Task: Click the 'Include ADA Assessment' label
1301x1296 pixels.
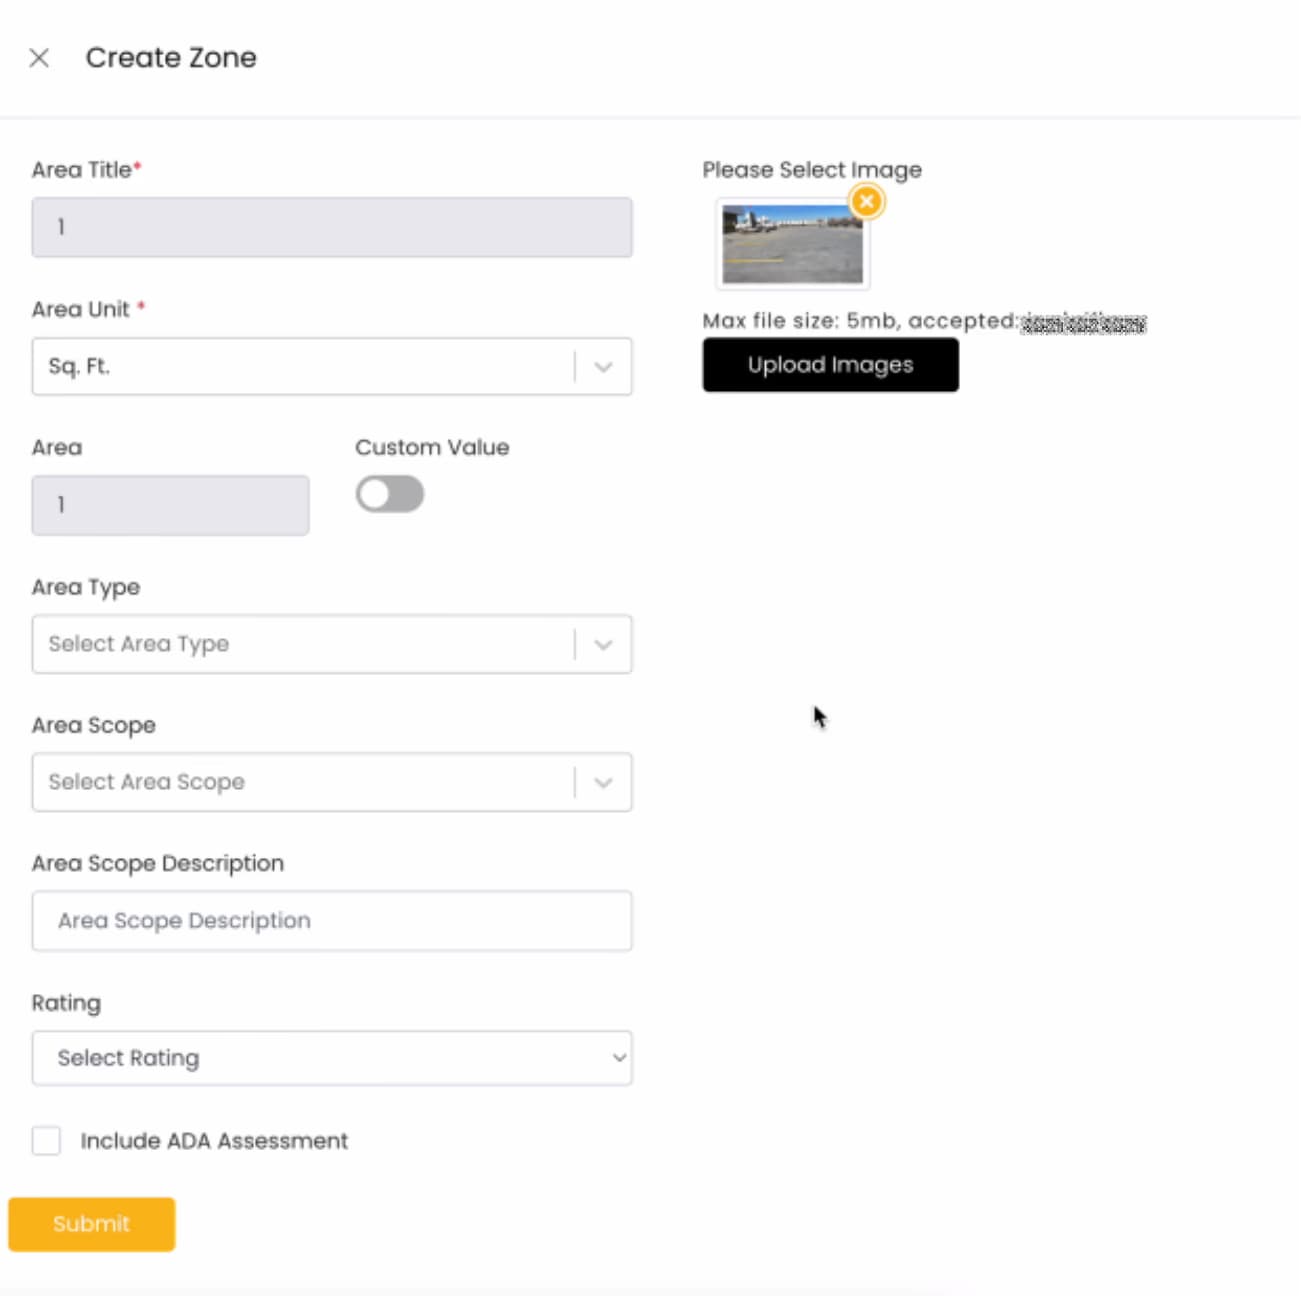Action: point(214,1141)
